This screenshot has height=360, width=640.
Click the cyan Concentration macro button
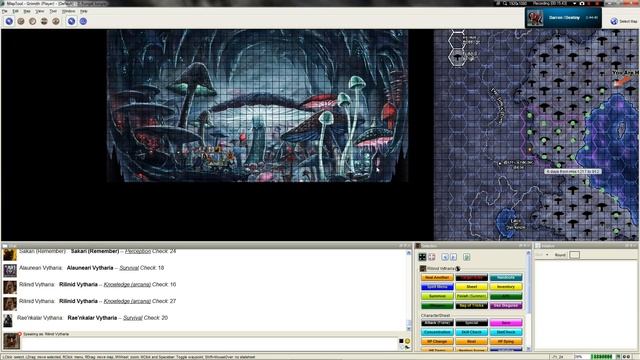437,332
